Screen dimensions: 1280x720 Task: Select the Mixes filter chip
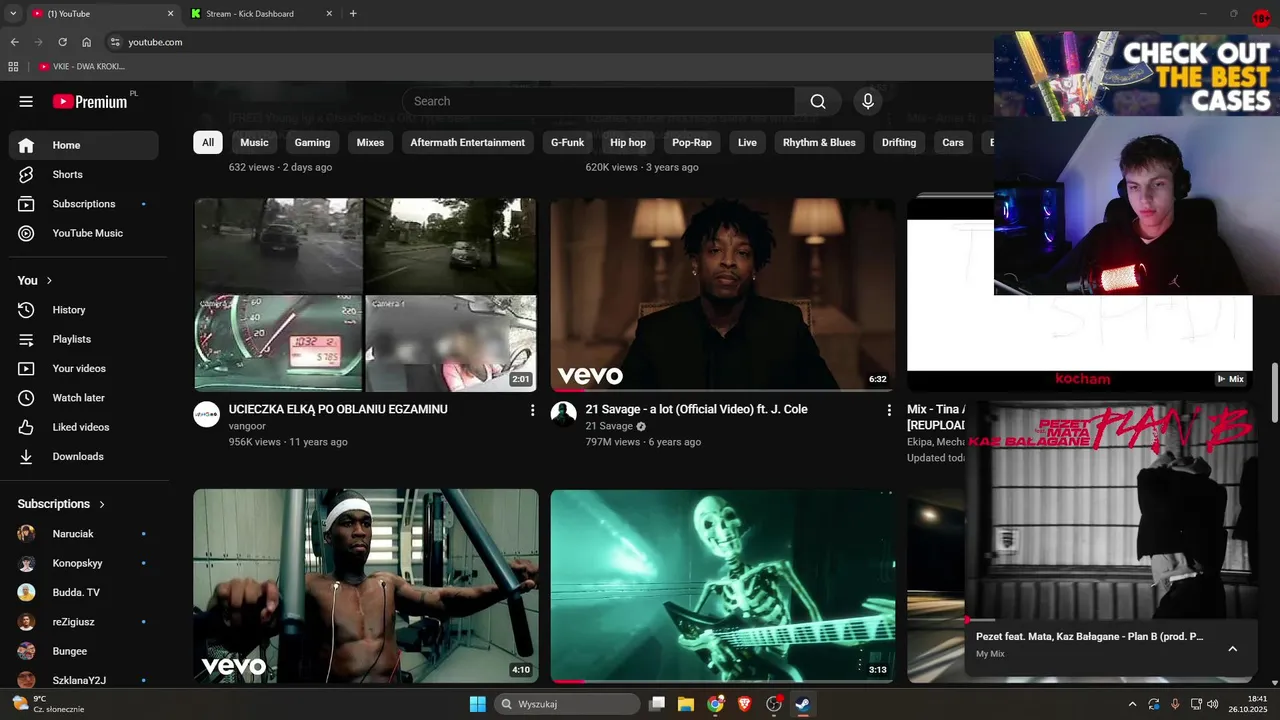point(370,143)
